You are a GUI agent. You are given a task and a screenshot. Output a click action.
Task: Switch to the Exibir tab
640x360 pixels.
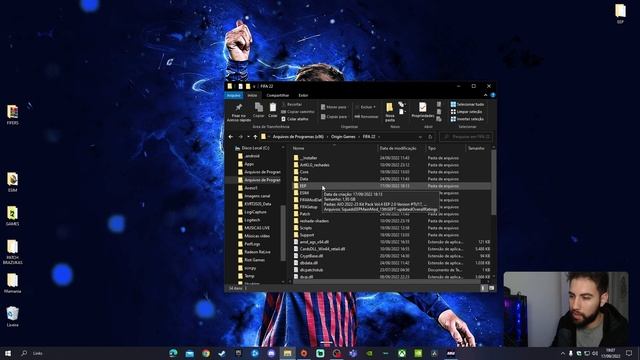click(303, 95)
